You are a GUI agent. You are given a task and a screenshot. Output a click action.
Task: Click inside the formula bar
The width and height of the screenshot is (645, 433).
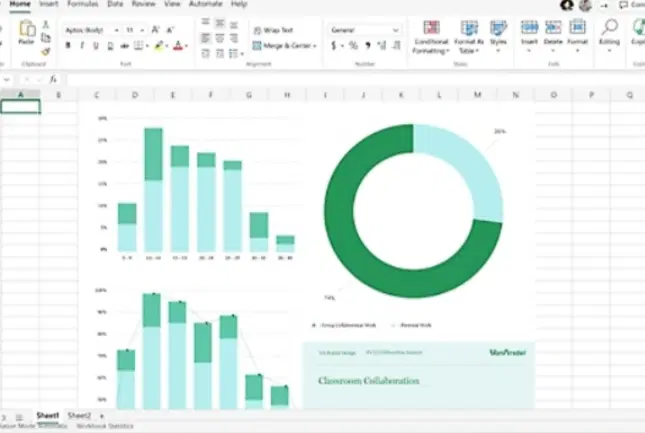(x=354, y=79)
